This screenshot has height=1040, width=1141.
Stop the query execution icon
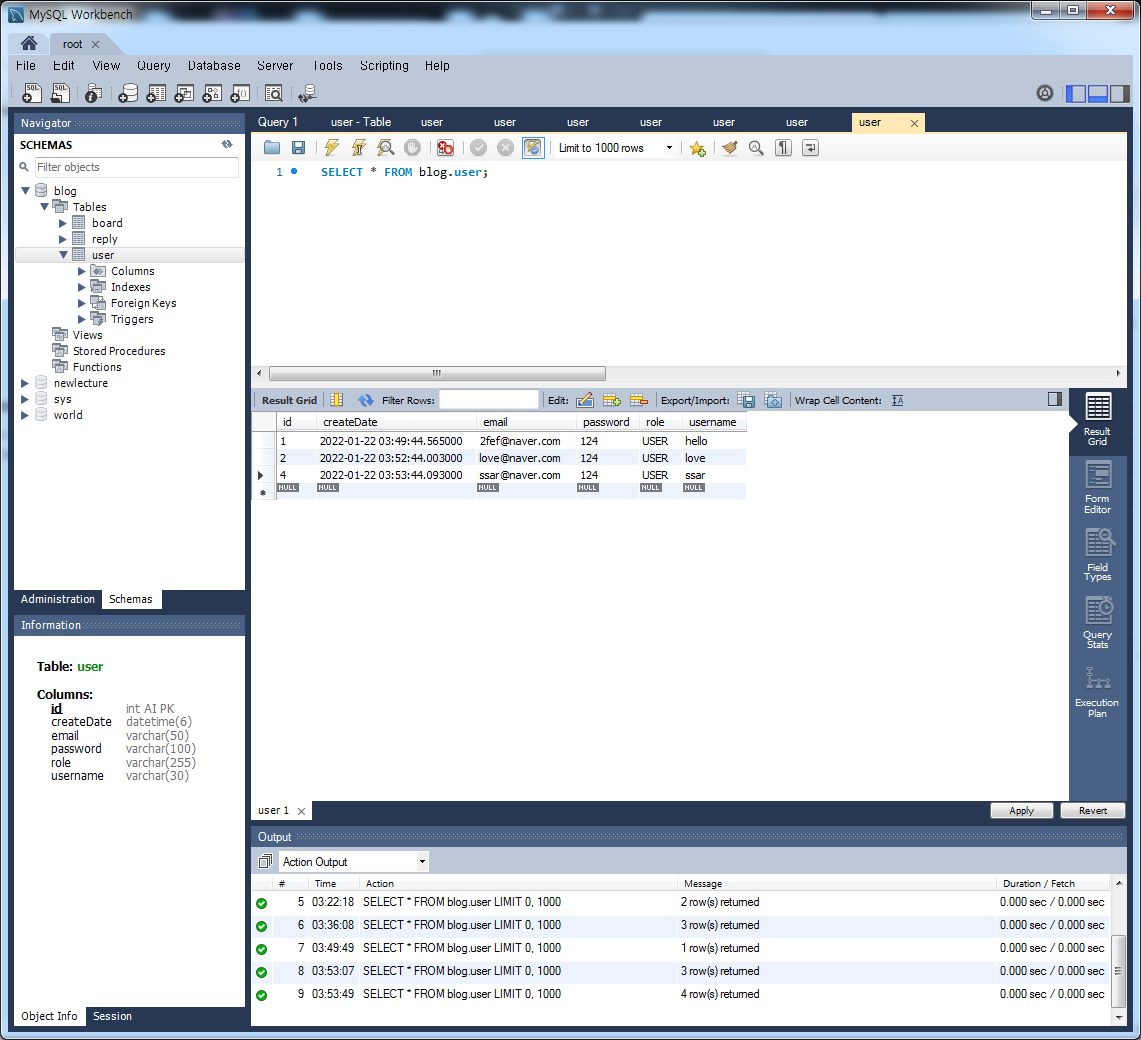pos(413,148)
